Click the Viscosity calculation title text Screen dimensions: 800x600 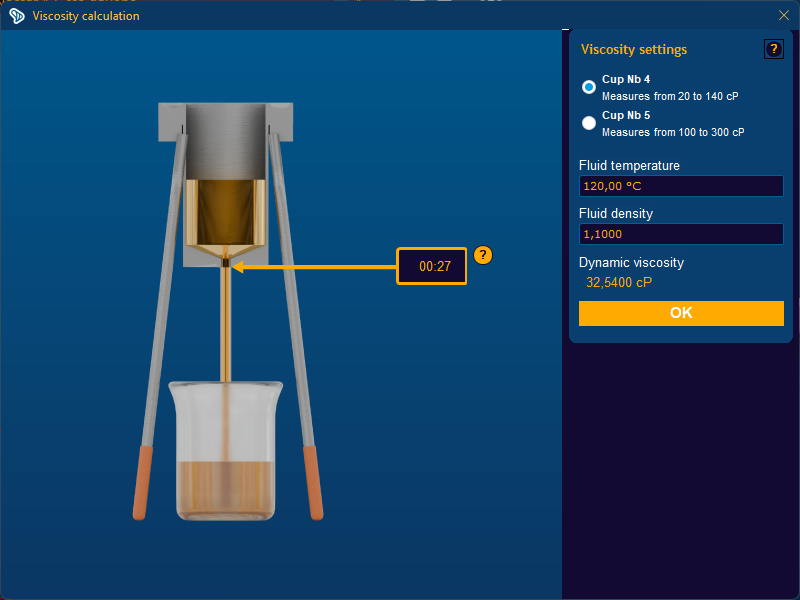coord(86,16)
